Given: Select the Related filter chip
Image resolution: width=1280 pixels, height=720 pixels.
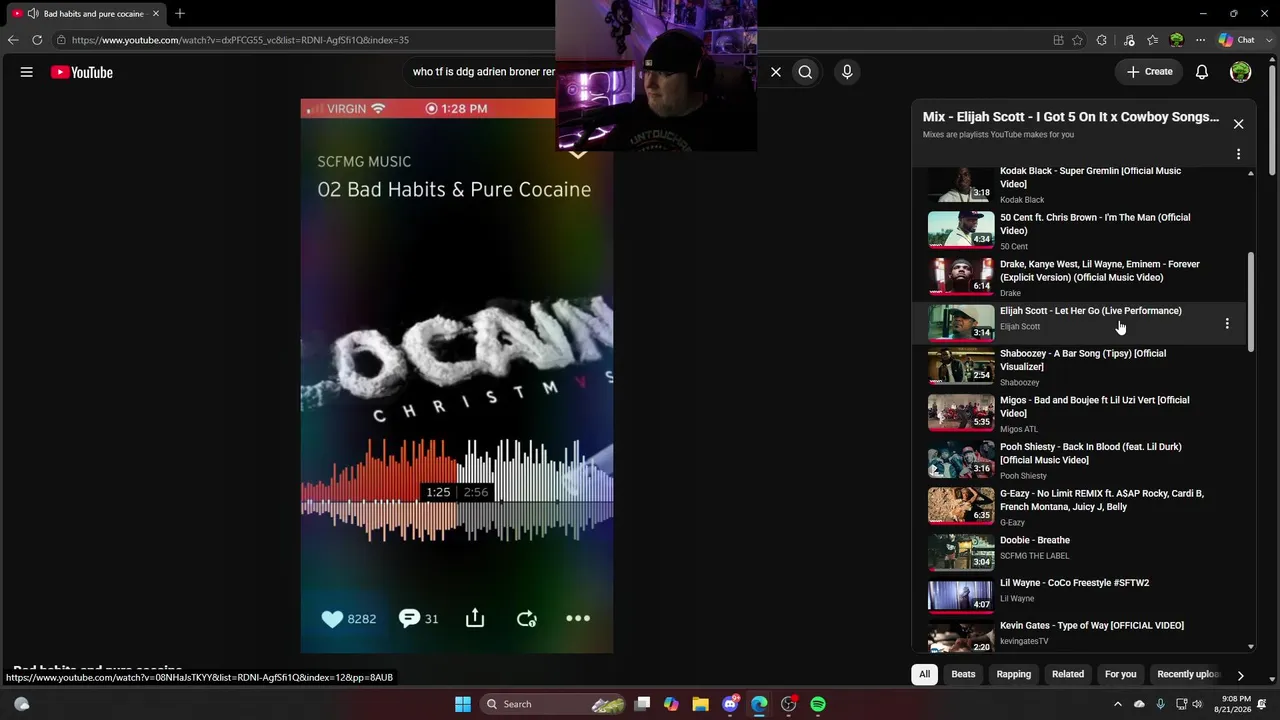Looking at the screenshot, I should [x=1068, y=674].
